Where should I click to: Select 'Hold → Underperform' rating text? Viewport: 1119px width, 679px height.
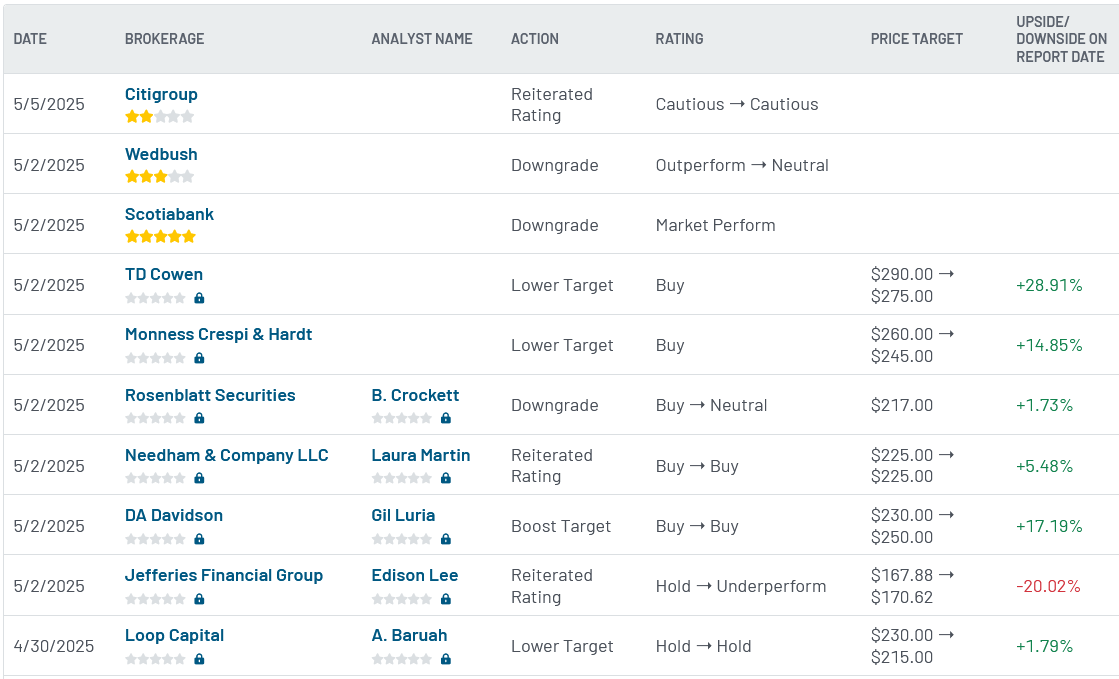click(741, 586)
